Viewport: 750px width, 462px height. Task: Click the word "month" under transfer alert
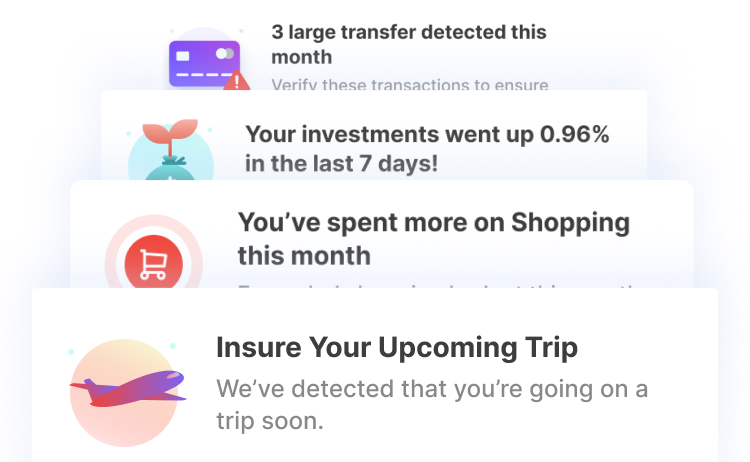click(302, 57)
